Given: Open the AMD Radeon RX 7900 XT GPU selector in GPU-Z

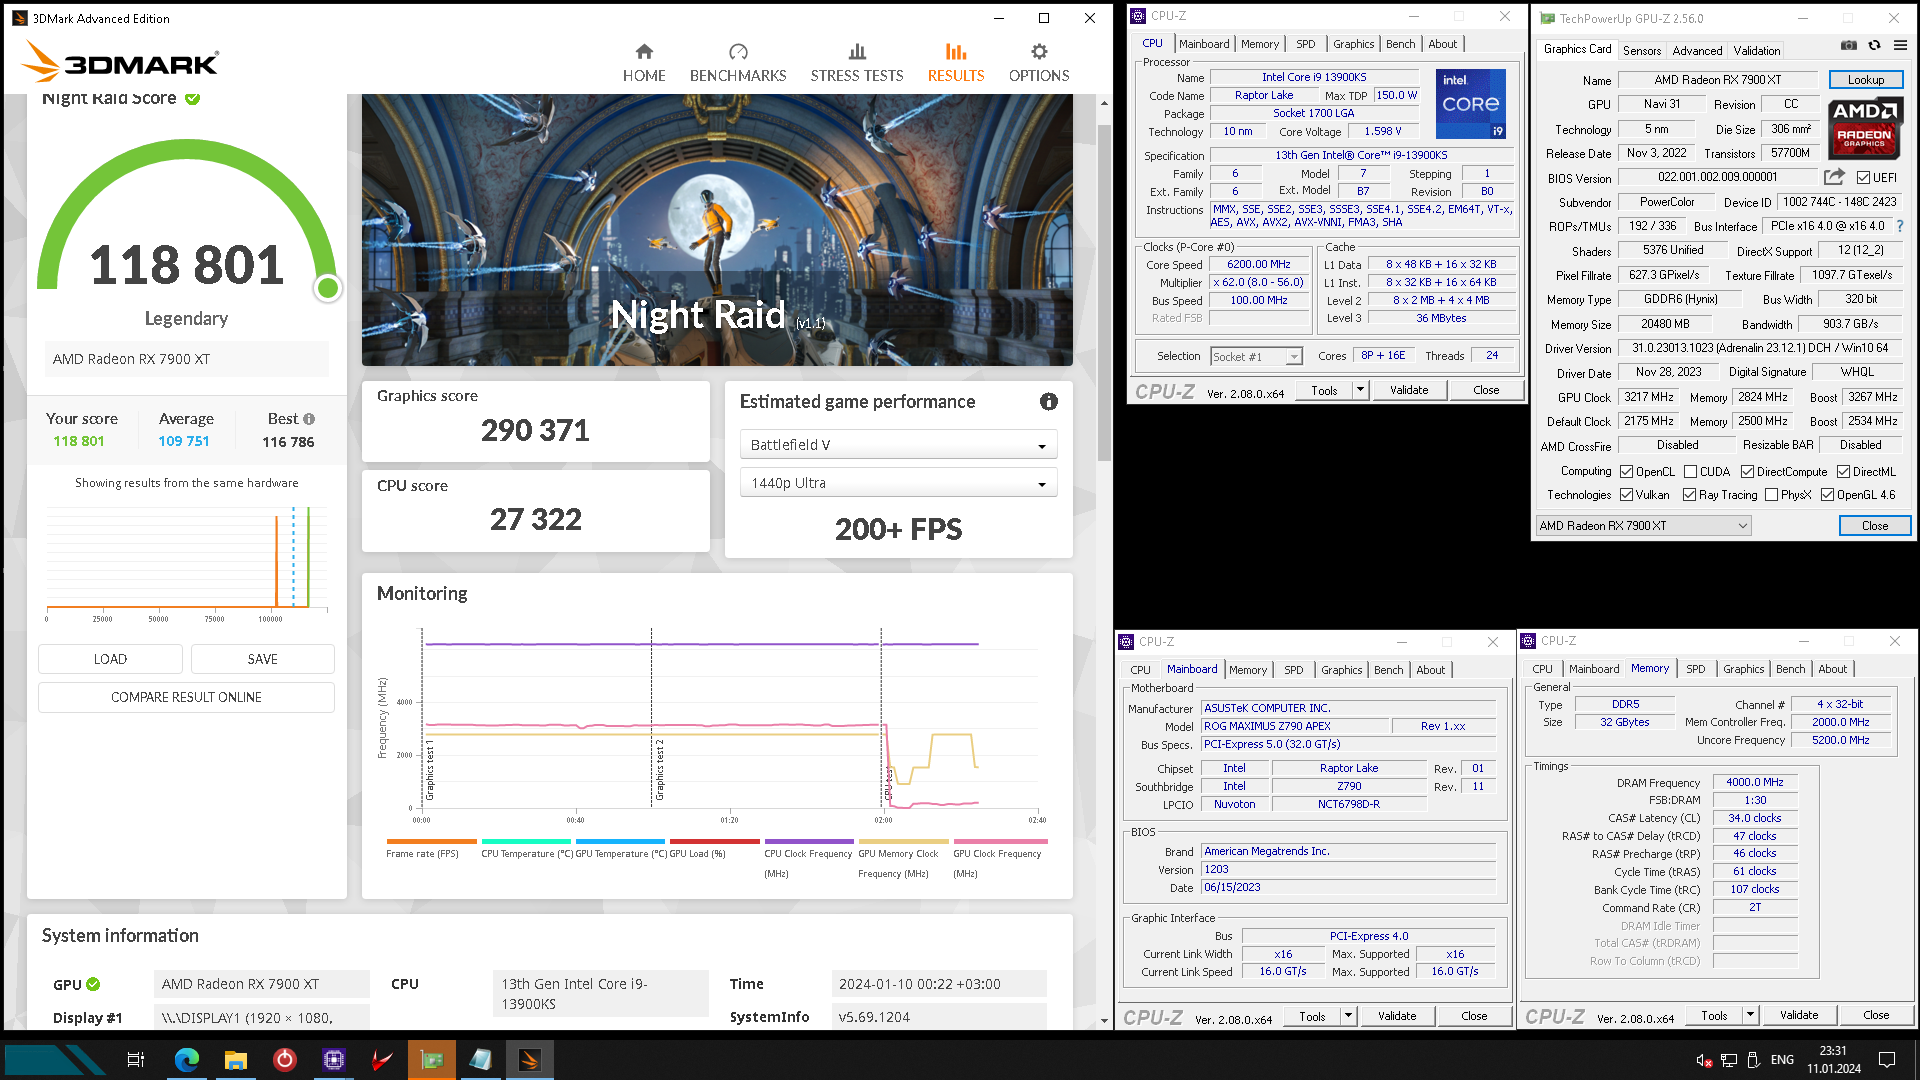Looking at the screenshot, I should click(x=1643, y=526).
